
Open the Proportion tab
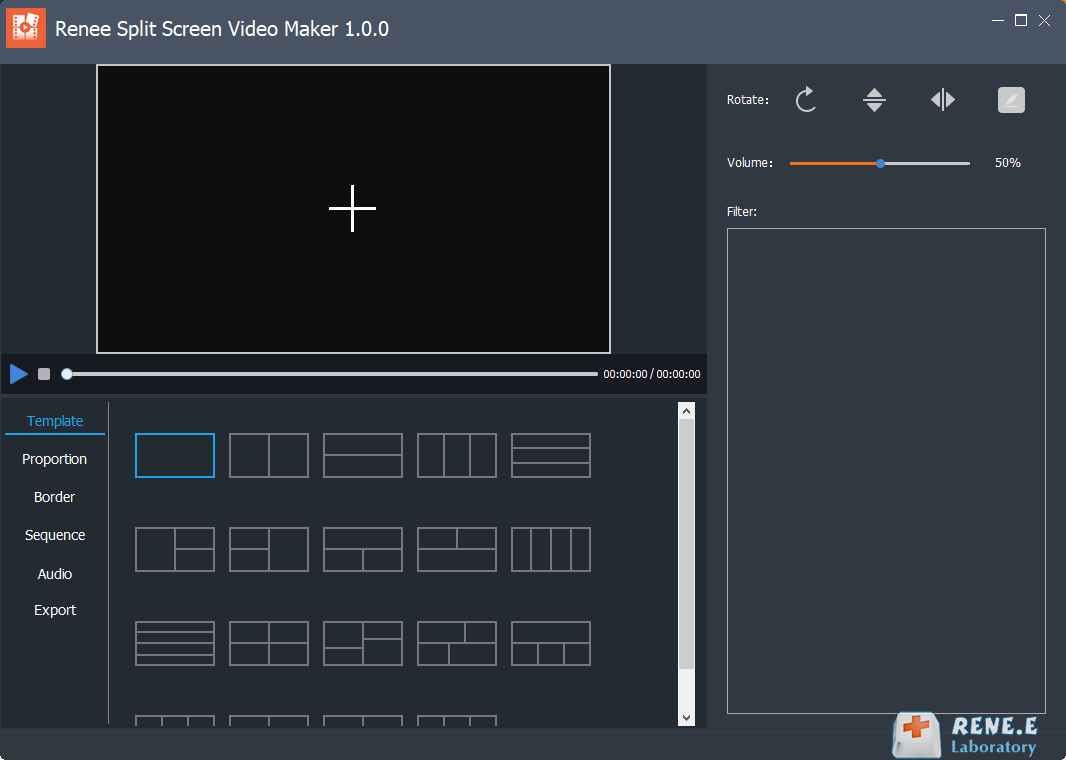point(54,459)
